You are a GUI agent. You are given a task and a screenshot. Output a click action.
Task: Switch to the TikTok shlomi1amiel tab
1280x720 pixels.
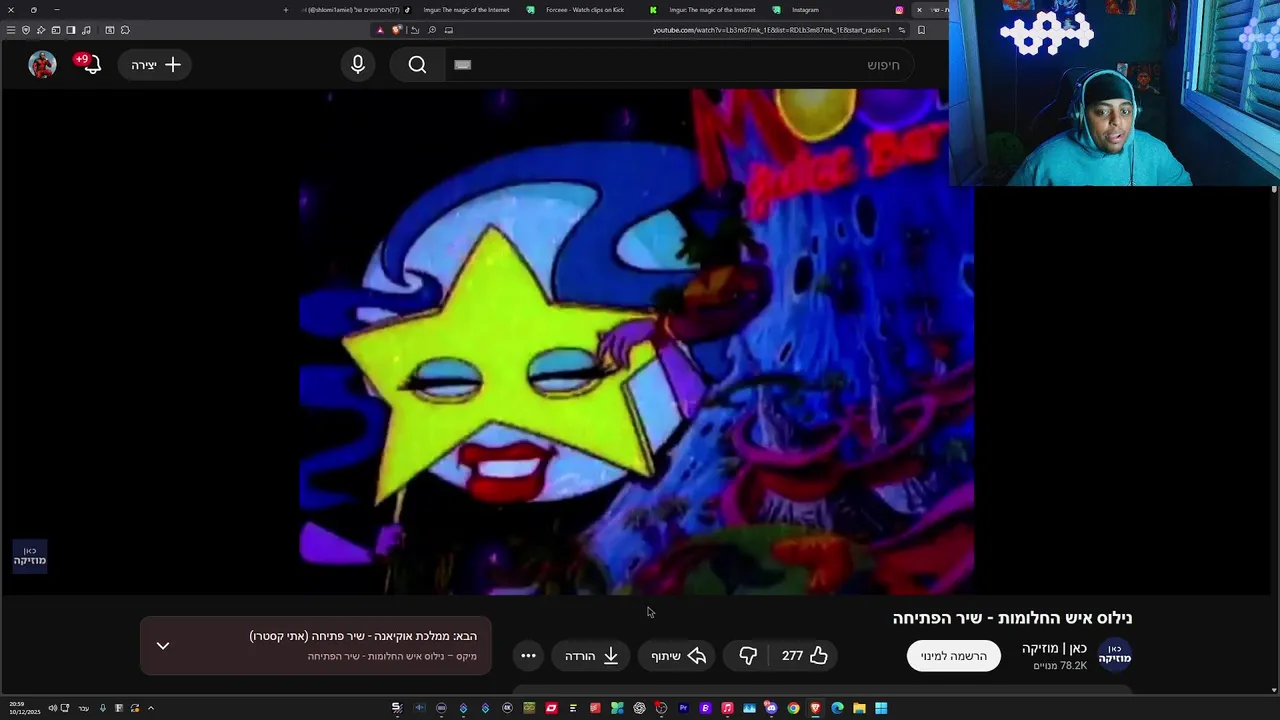[x=355, y=10]
